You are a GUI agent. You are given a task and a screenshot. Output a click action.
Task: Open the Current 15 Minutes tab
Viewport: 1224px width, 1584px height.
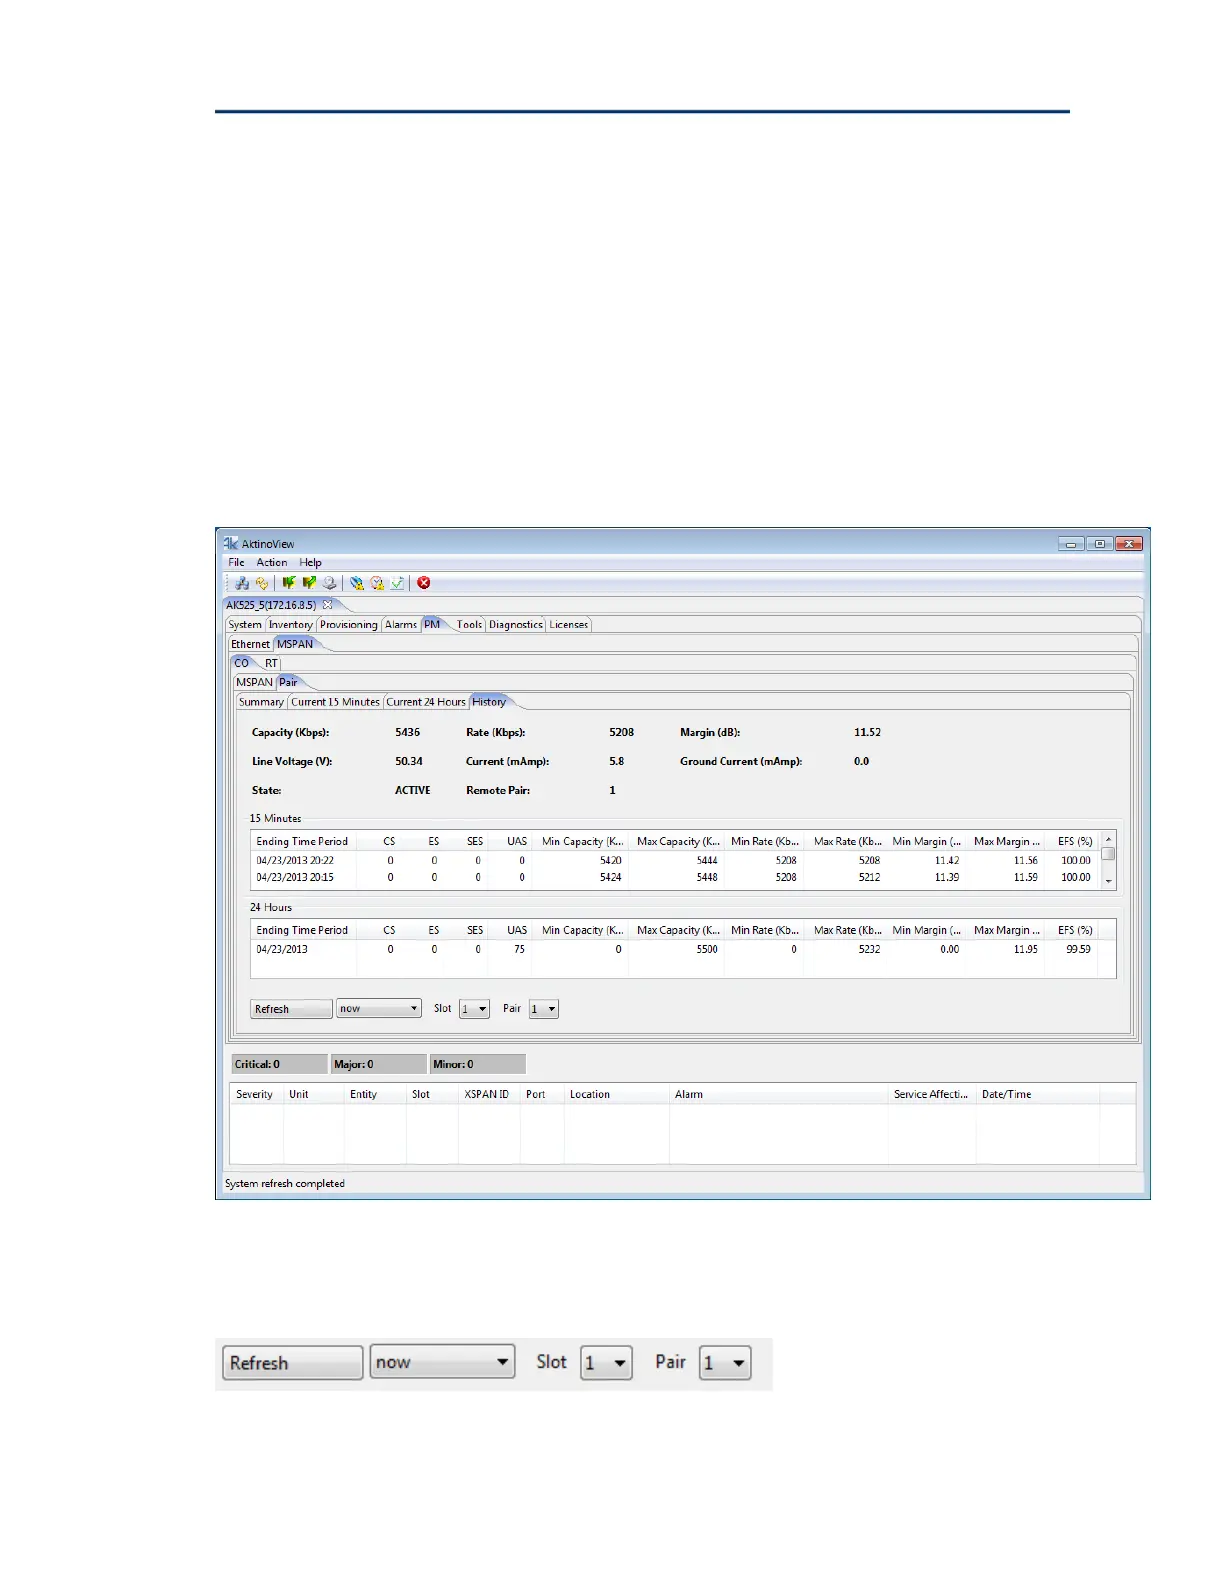pyautogui.click(x=336, y=702)
